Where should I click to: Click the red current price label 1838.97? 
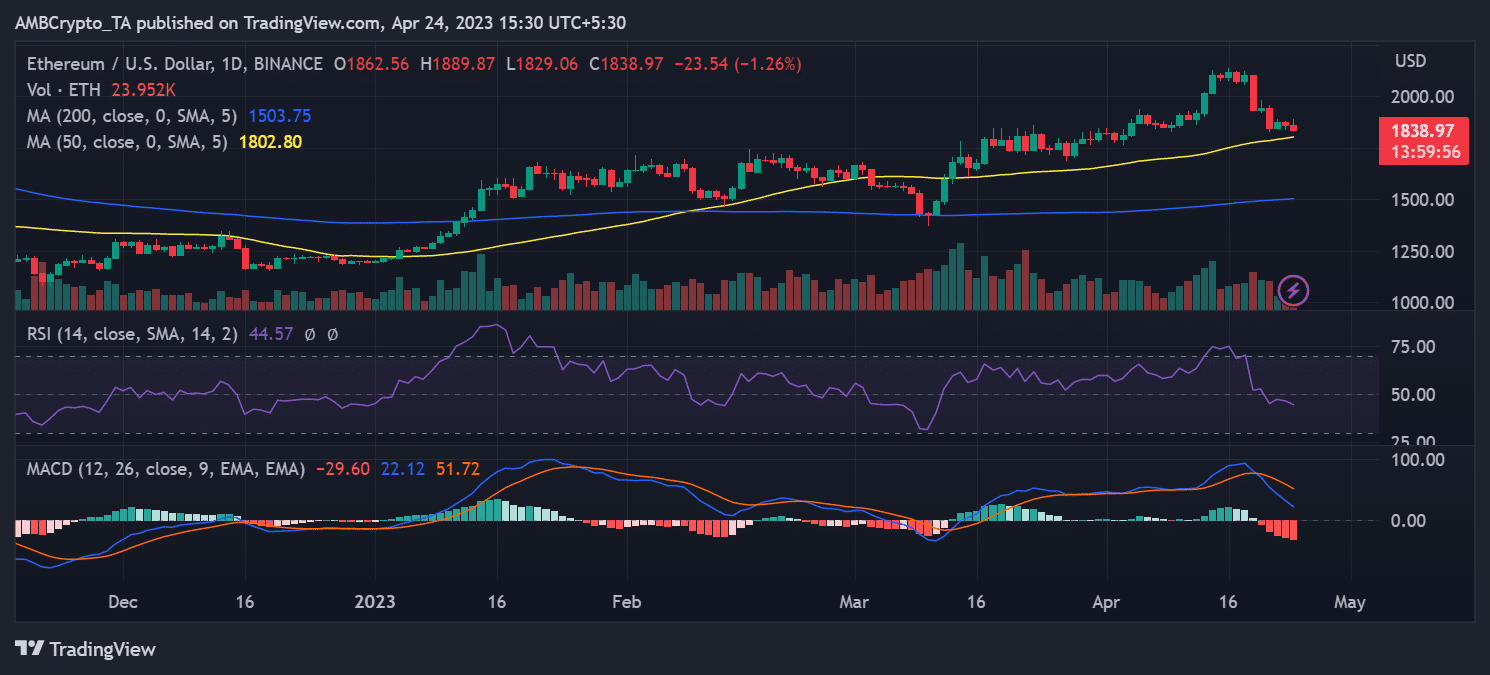point(1423,131)
